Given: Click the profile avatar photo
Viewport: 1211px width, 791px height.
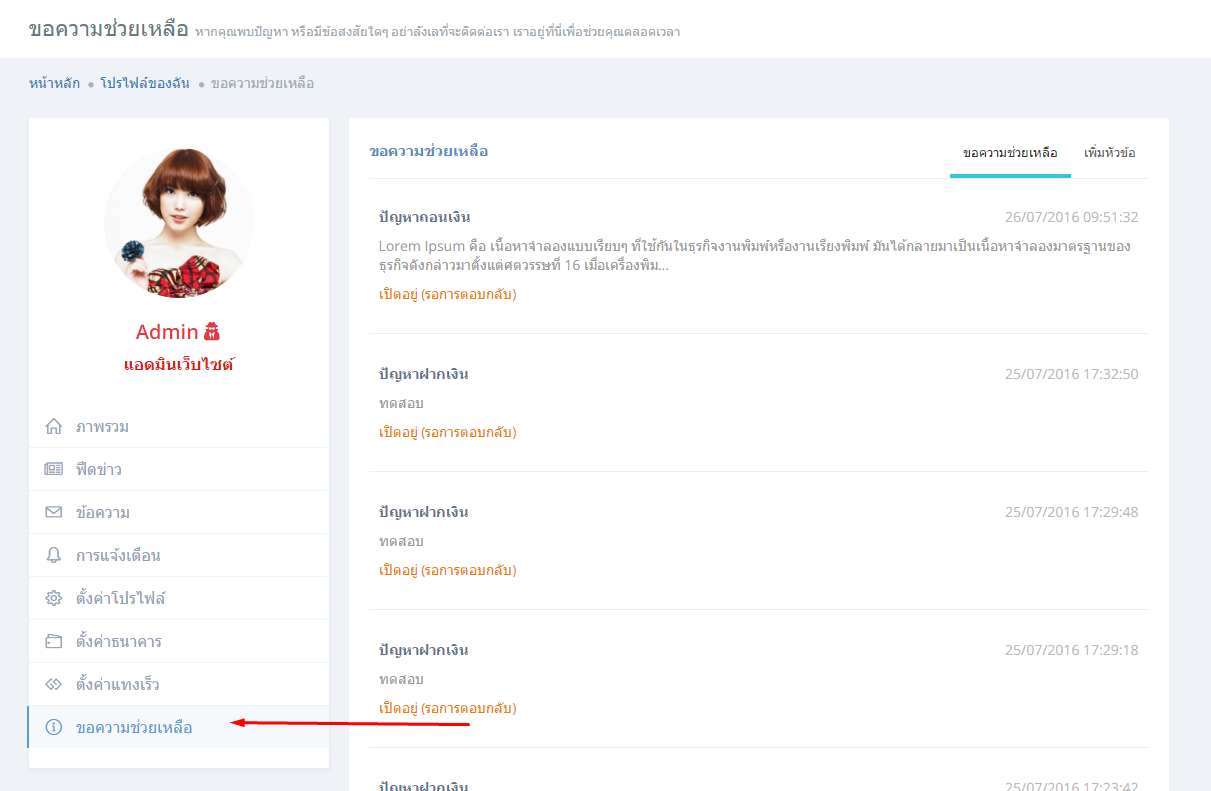Looking at the screenshot, I should click(x=179, y=223).
